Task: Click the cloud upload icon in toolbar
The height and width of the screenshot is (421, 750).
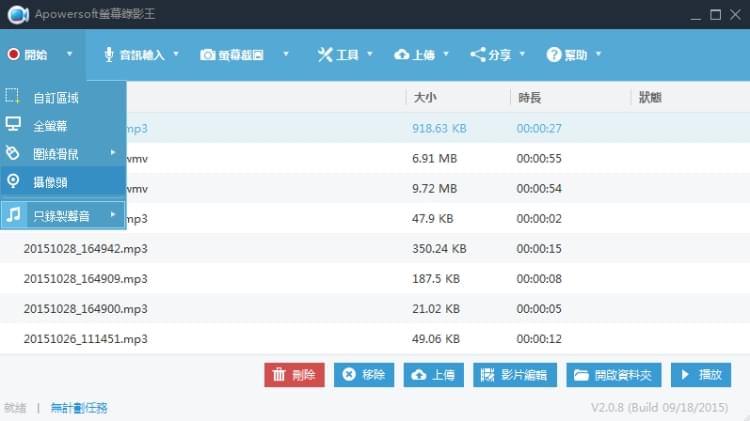Action: click(x=401, y=54)
